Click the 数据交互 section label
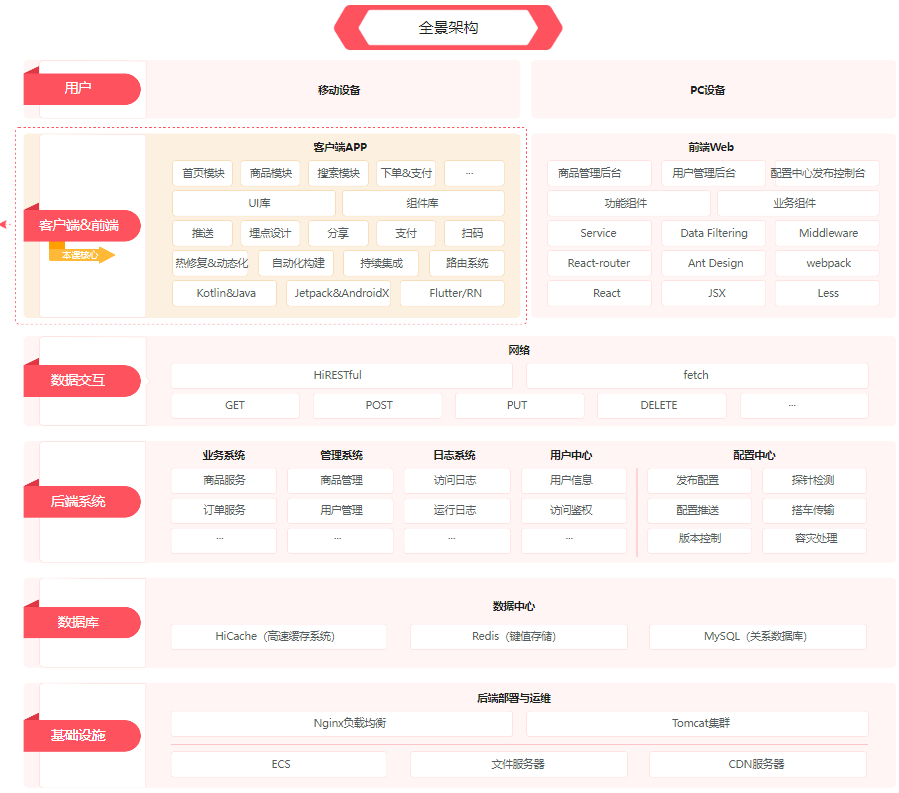This screenshot has width=899, height=793. pyautogui.click(x=82, y=381)
